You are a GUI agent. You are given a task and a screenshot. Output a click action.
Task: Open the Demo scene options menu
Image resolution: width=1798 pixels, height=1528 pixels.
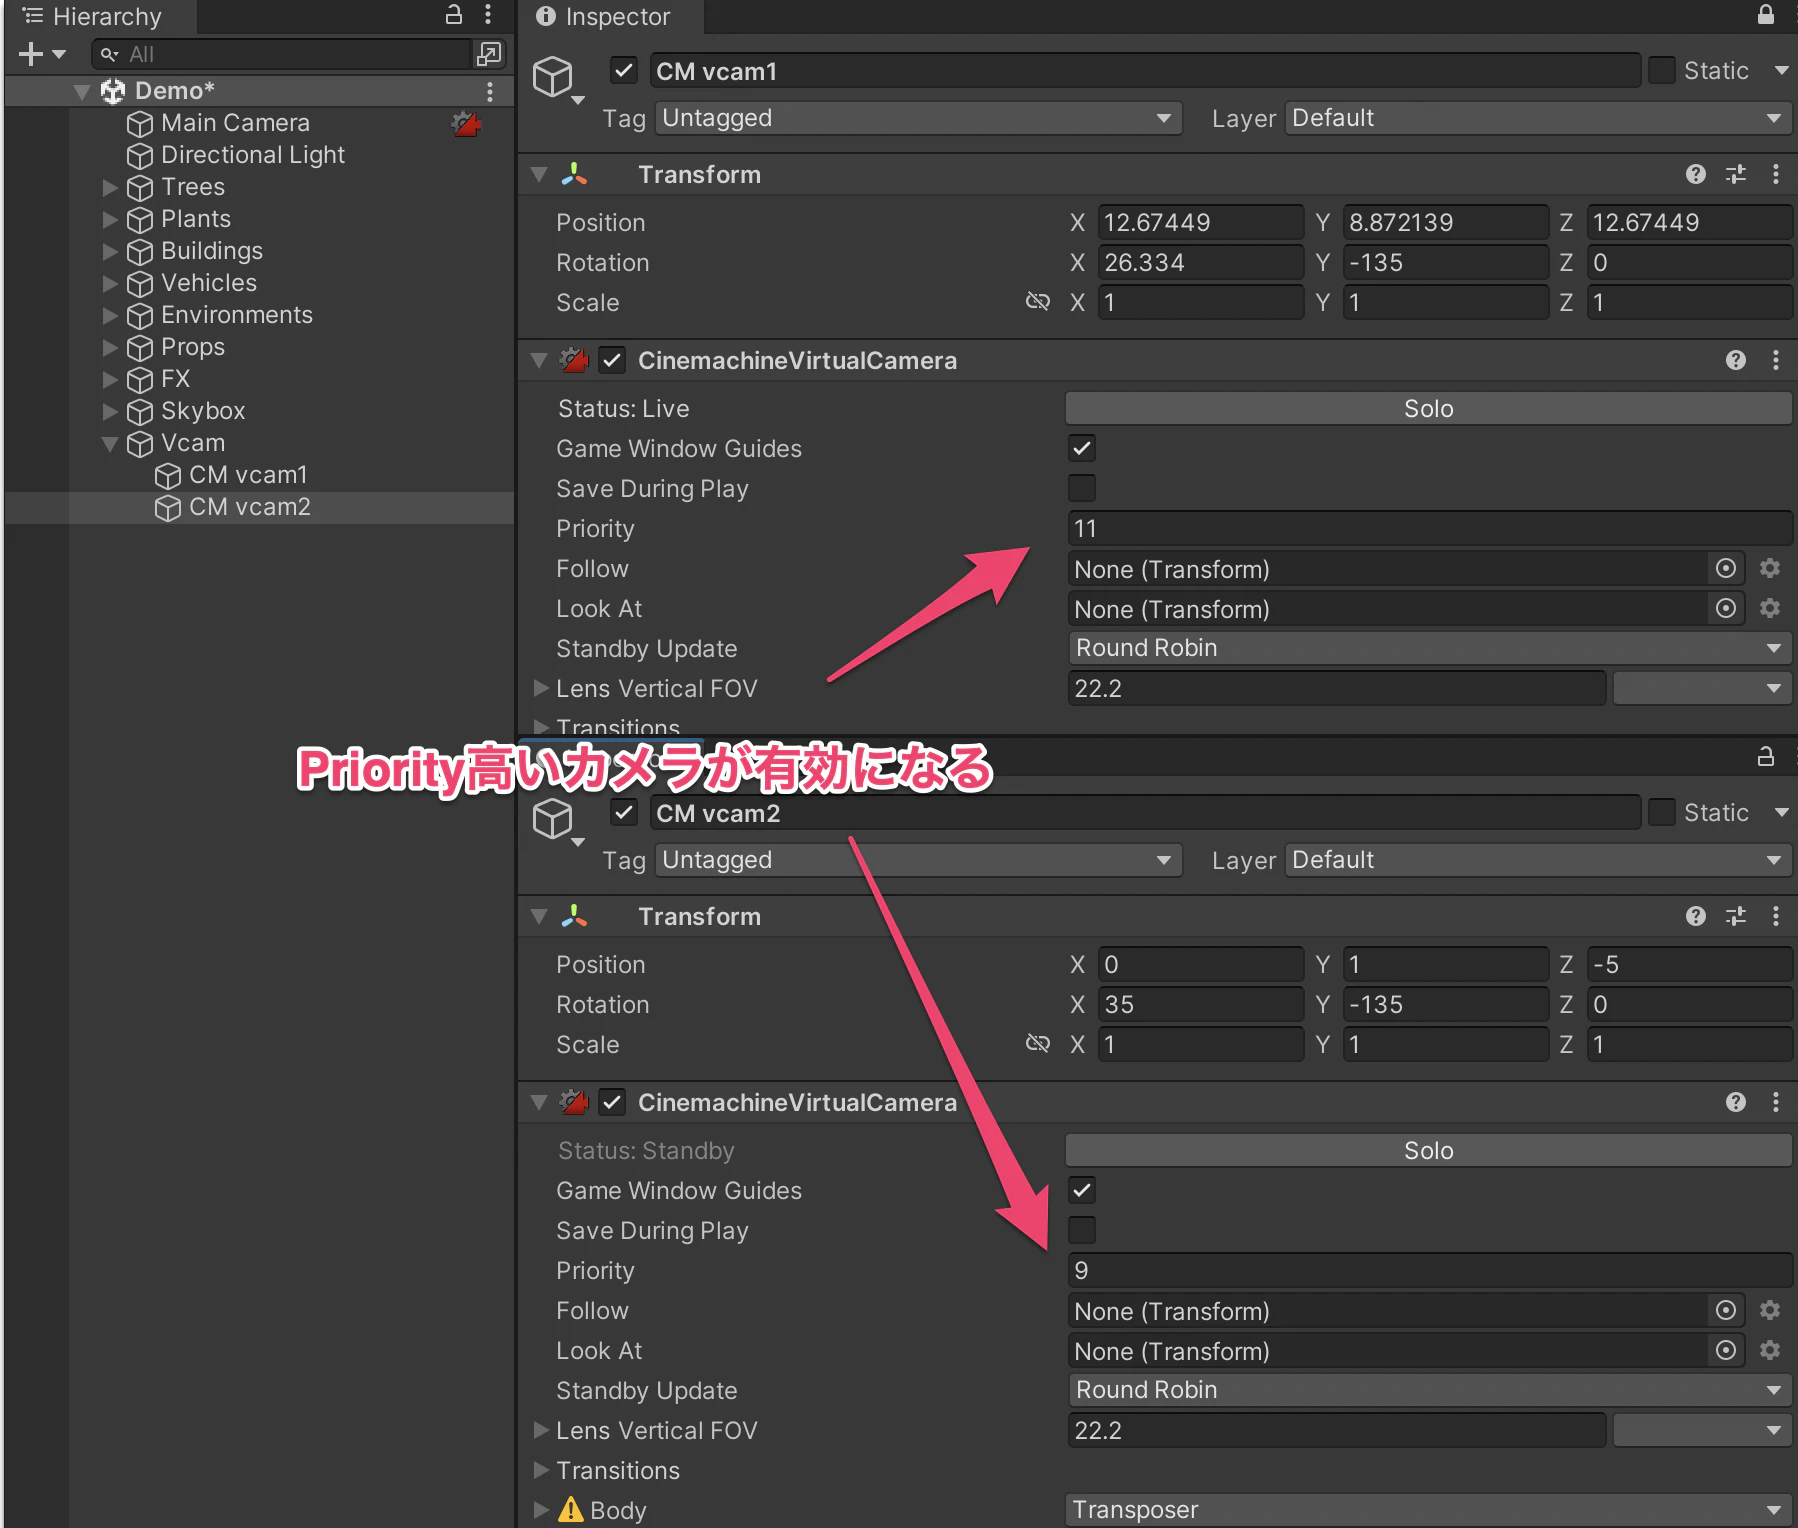click(x=490, y=91)
